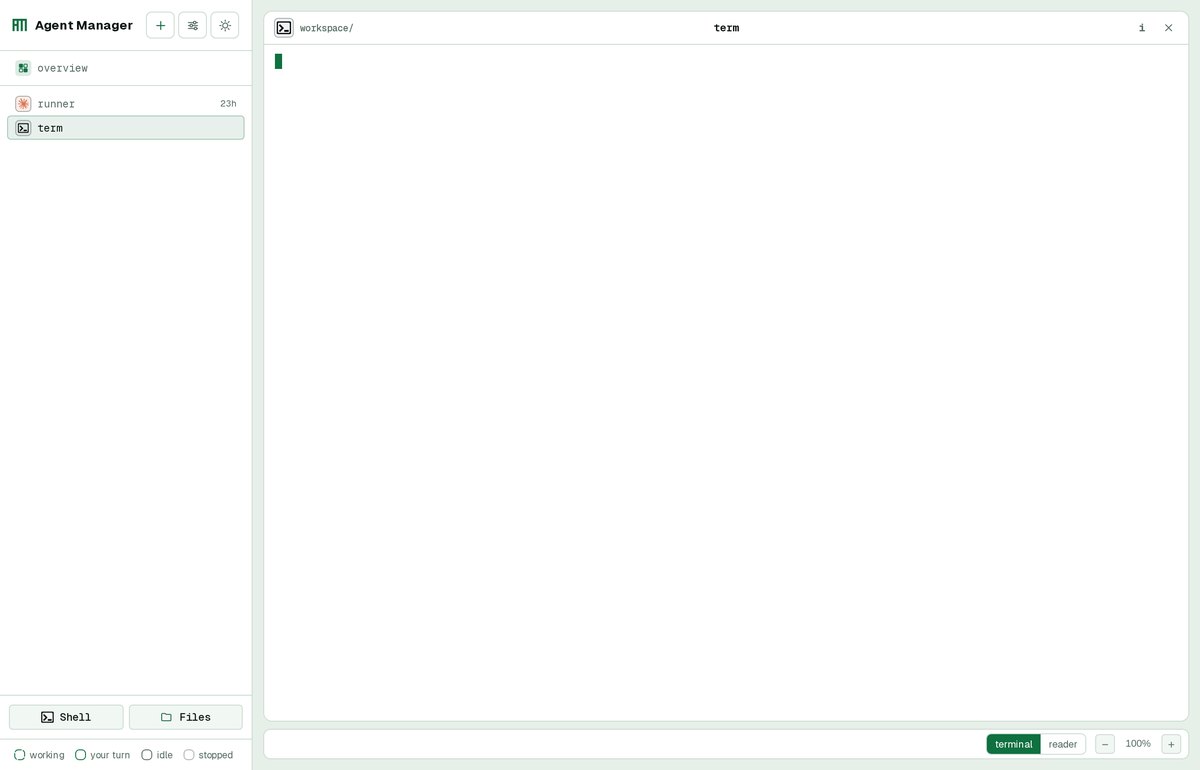Click the overview grid icon
1200x770 pixels.
[23, 68]
